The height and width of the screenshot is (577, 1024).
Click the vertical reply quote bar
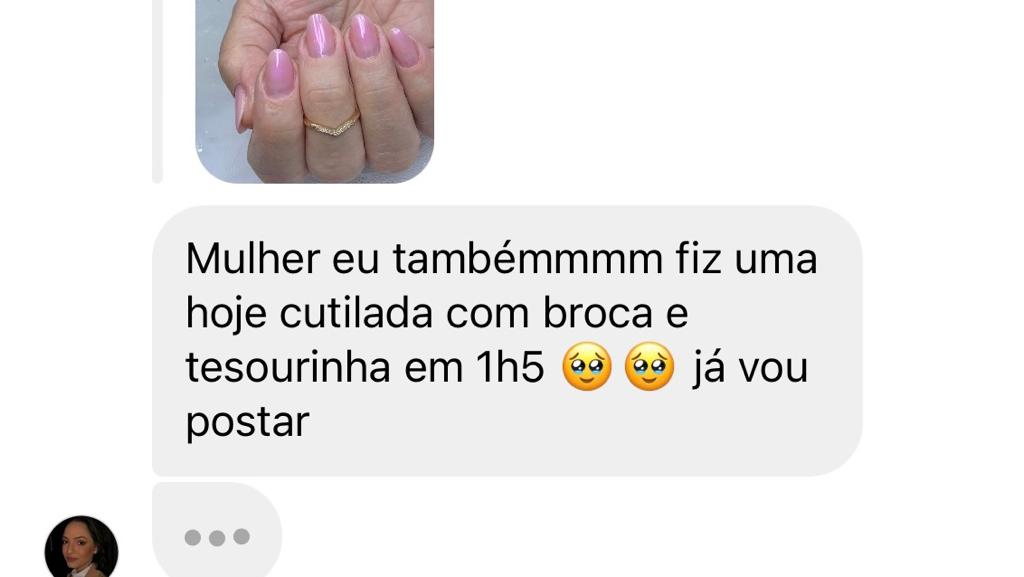(157, 91)
